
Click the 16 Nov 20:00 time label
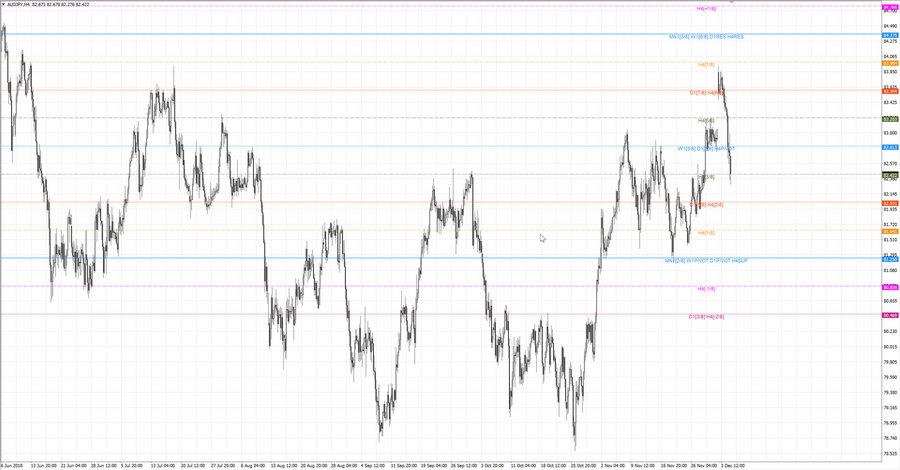[x=673, y=465]
